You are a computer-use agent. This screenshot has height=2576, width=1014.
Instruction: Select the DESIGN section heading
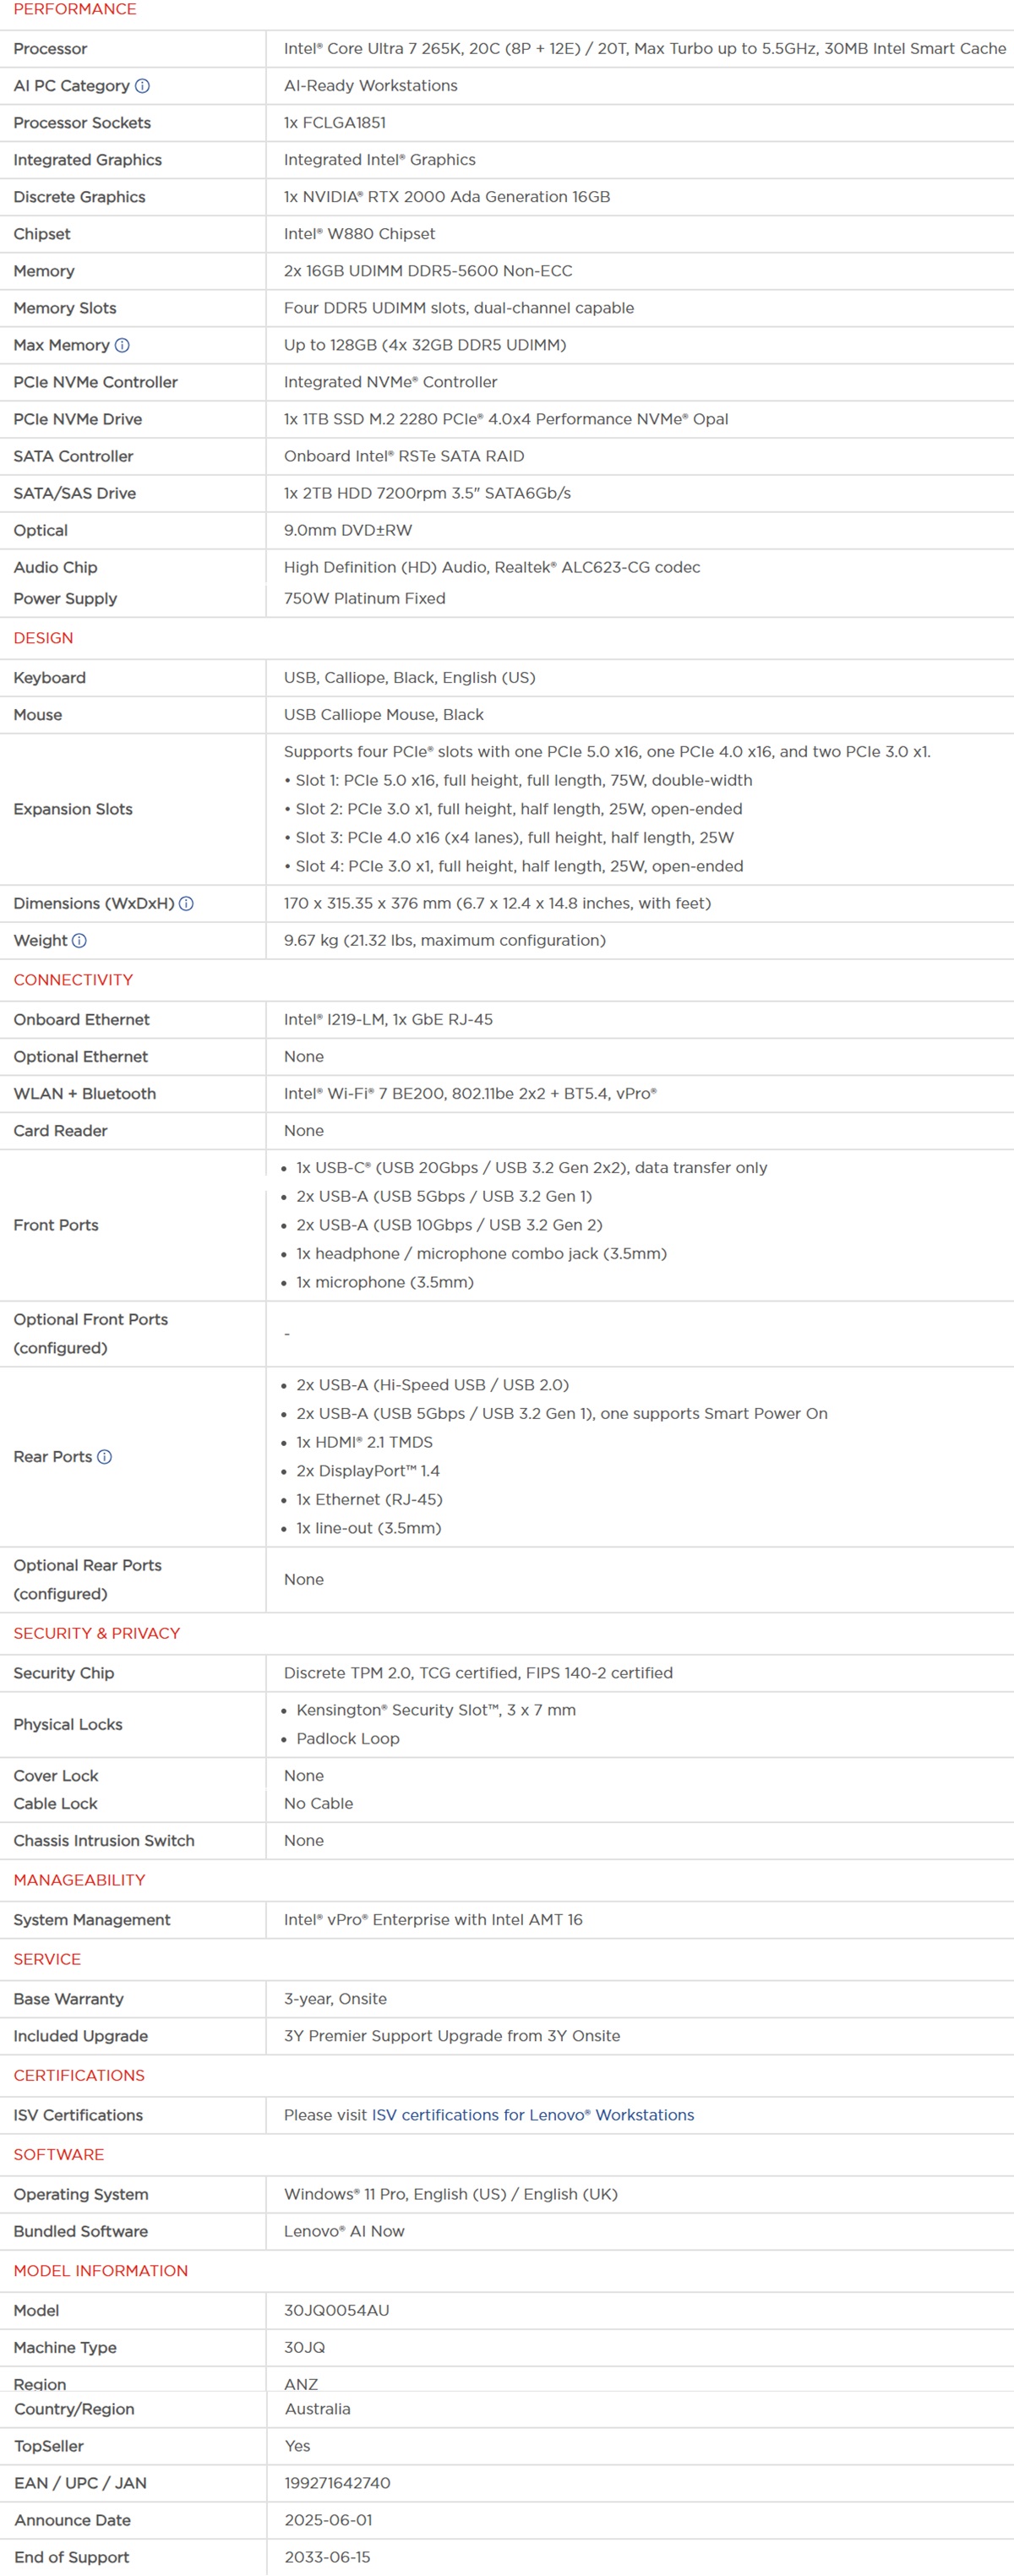[43, 638]
